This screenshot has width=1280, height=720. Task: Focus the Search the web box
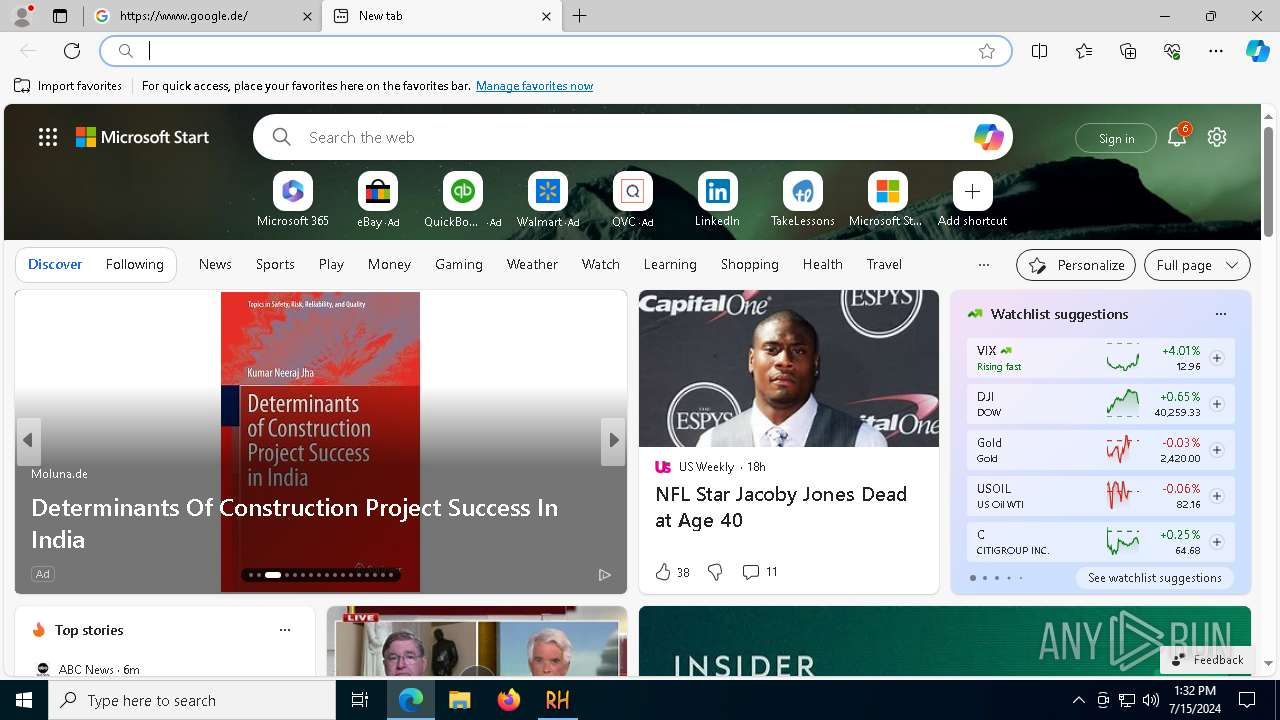coord(632,137)
